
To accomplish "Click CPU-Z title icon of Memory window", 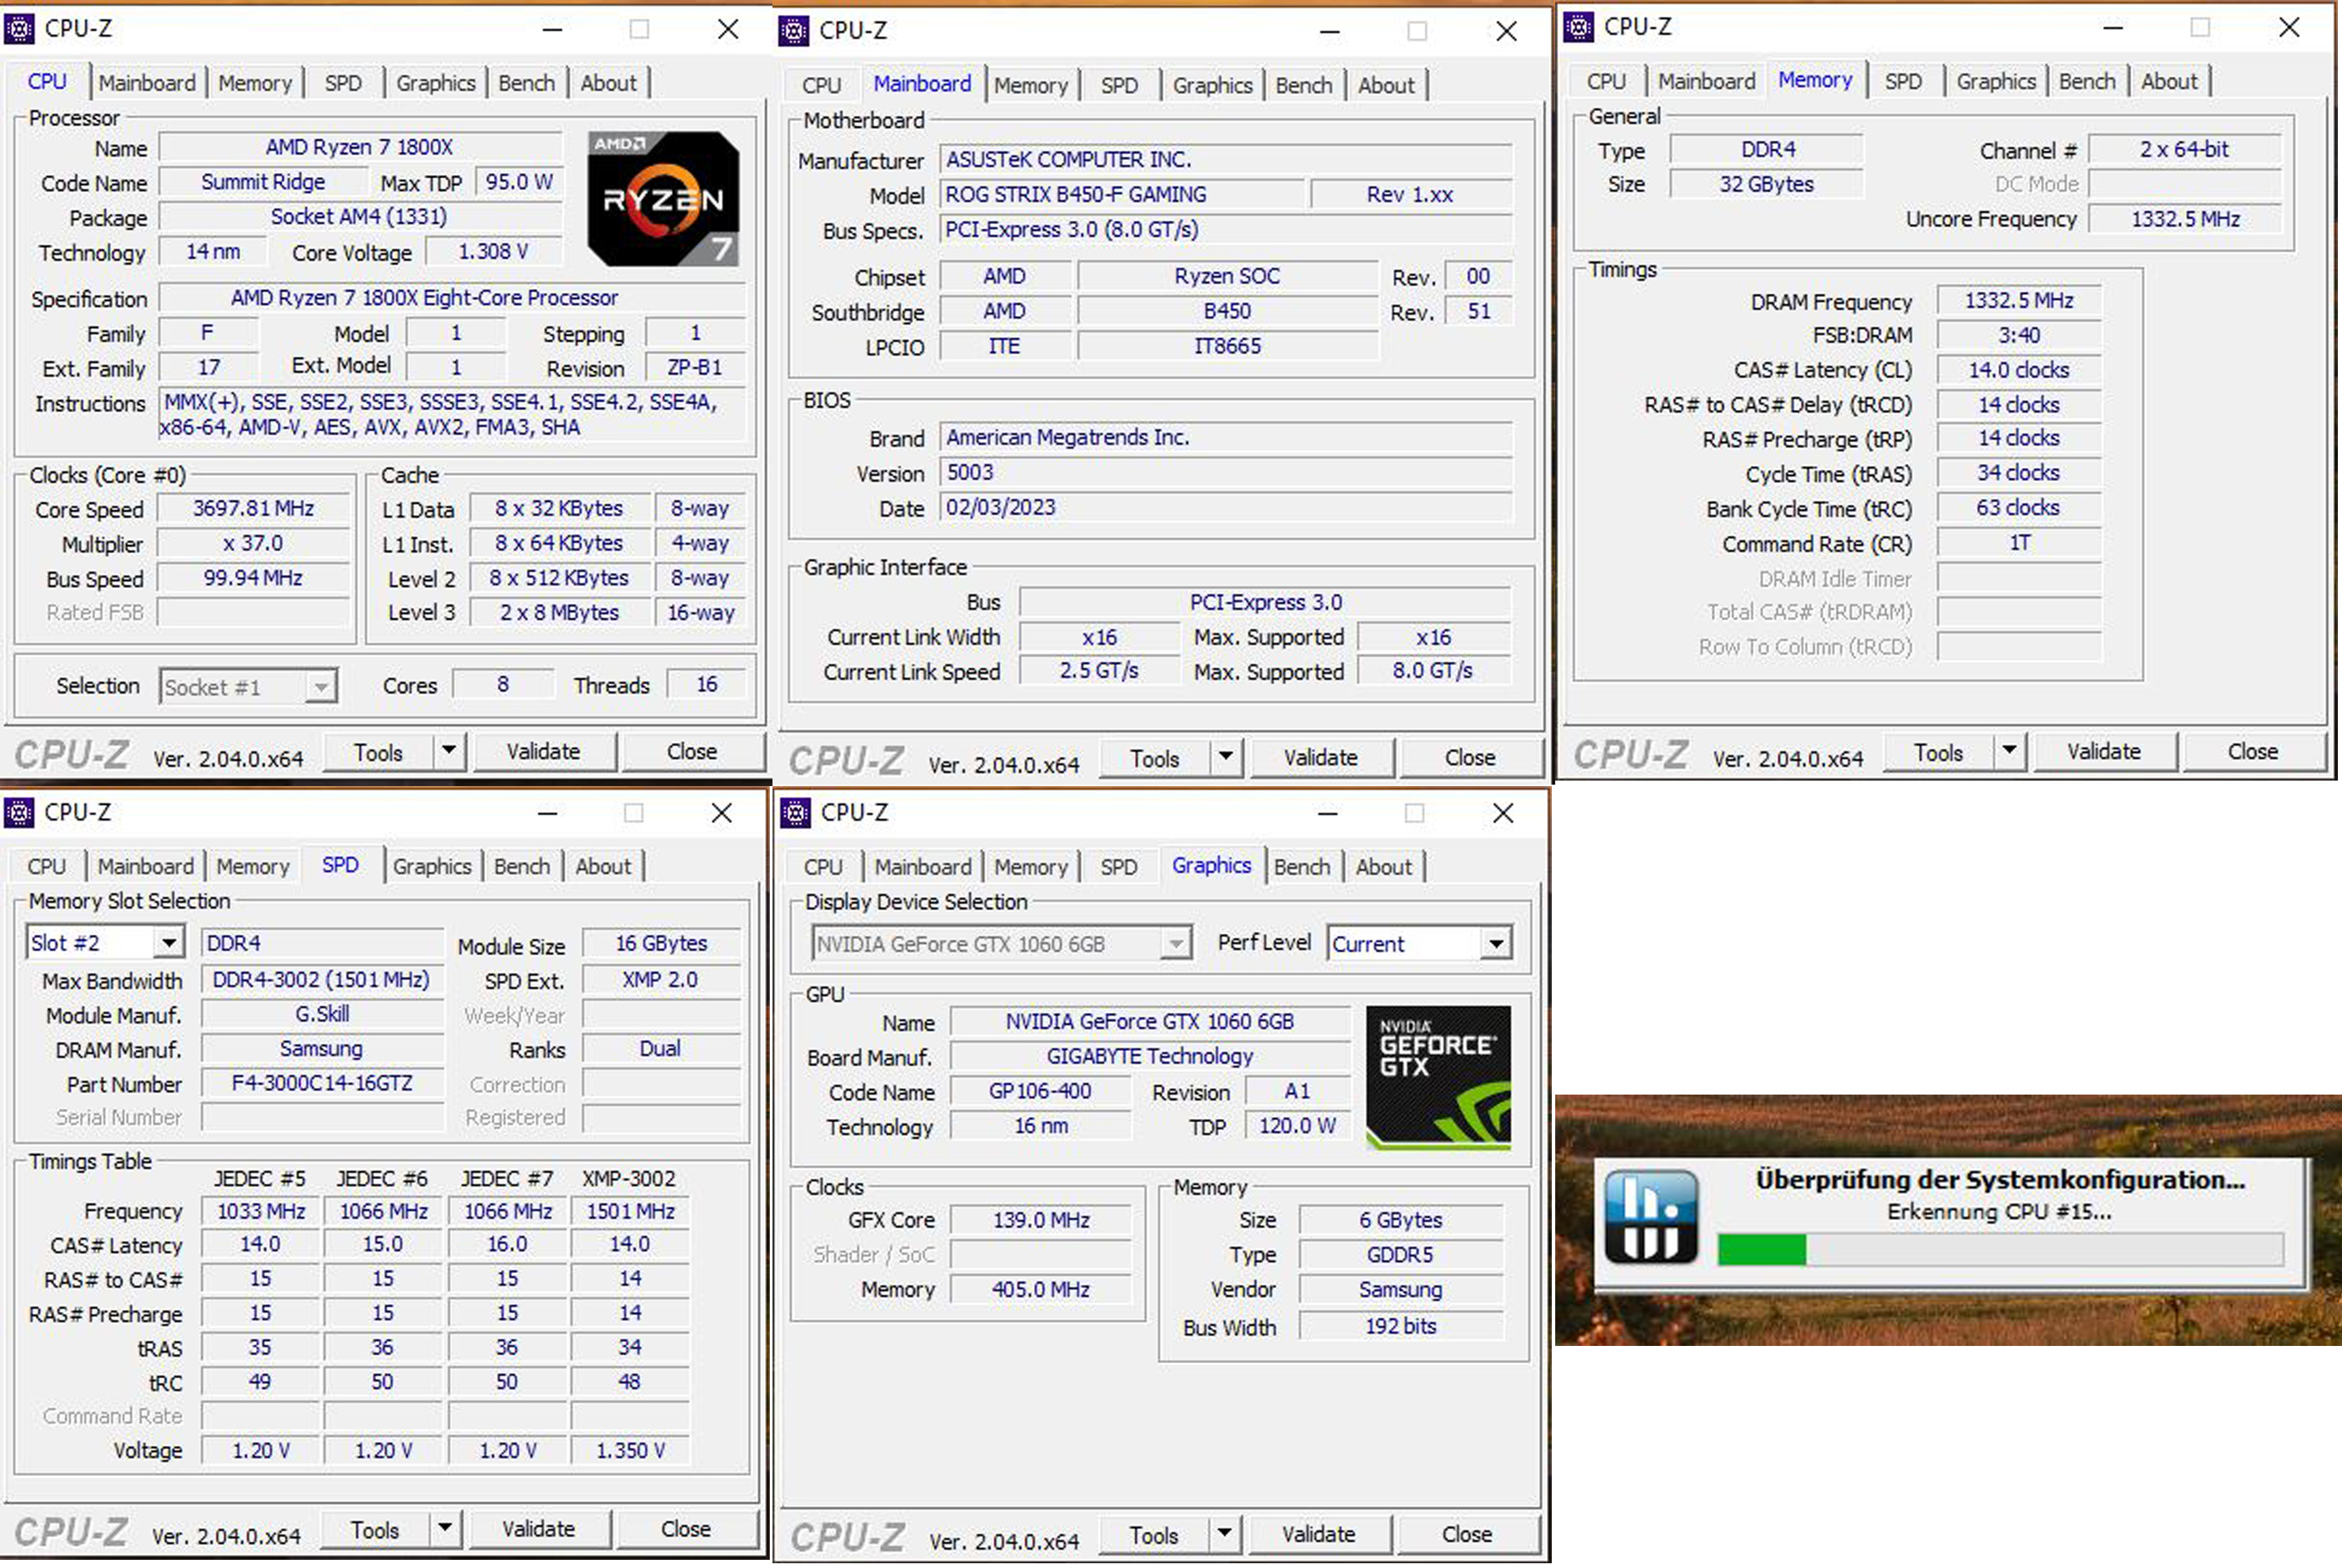I will point(1578,27).
